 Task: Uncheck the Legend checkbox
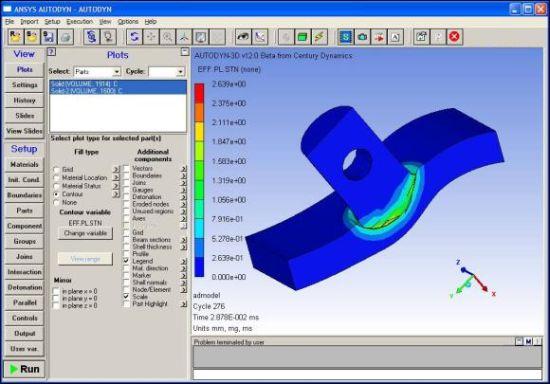pyautogui.click(x=127, y=261)
